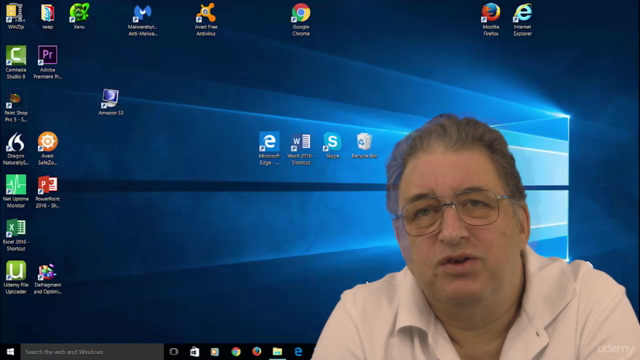
Task: Open File Explorer from the taskbar
Action: (277, 351)
